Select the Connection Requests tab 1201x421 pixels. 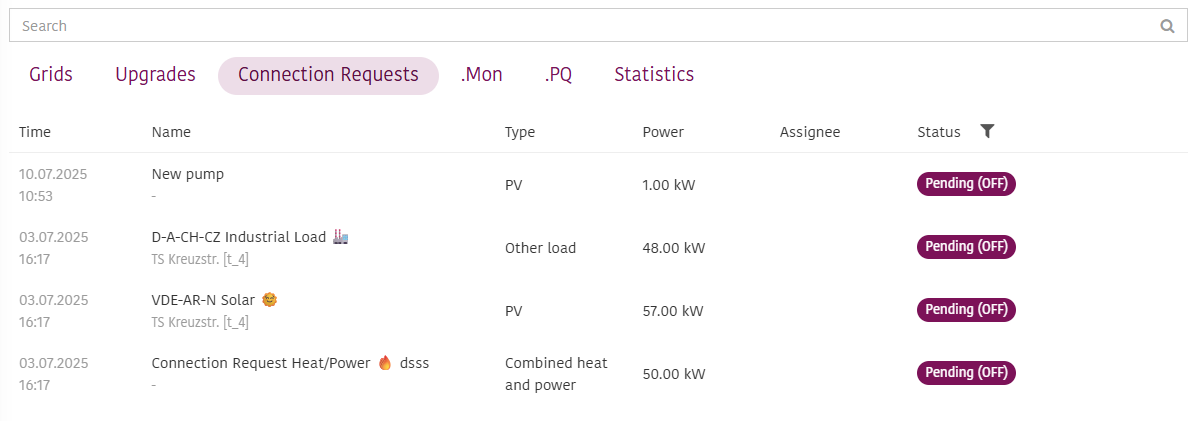pyautogui.click(x=328, y=76)
